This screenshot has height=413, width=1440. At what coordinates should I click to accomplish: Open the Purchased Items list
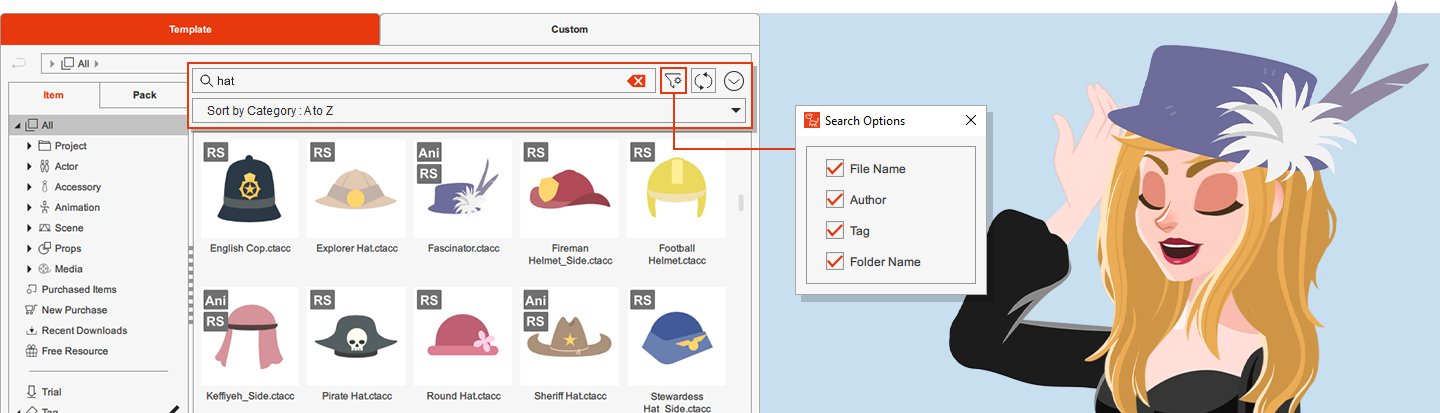pyautogui.click(x=78, y=289)
